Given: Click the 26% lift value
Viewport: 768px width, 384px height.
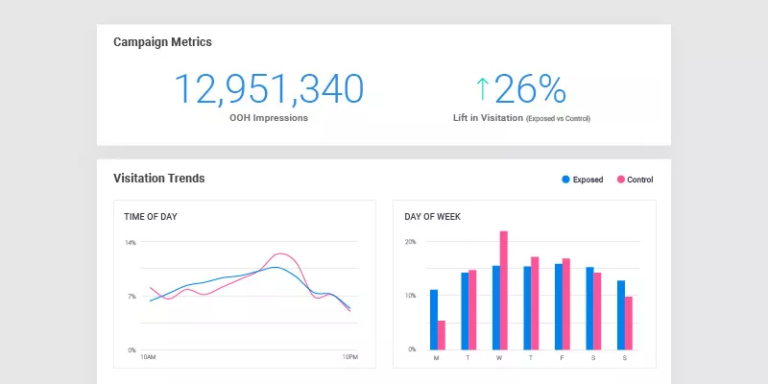Looking at the screenshot, I should (x=530, y=89).
